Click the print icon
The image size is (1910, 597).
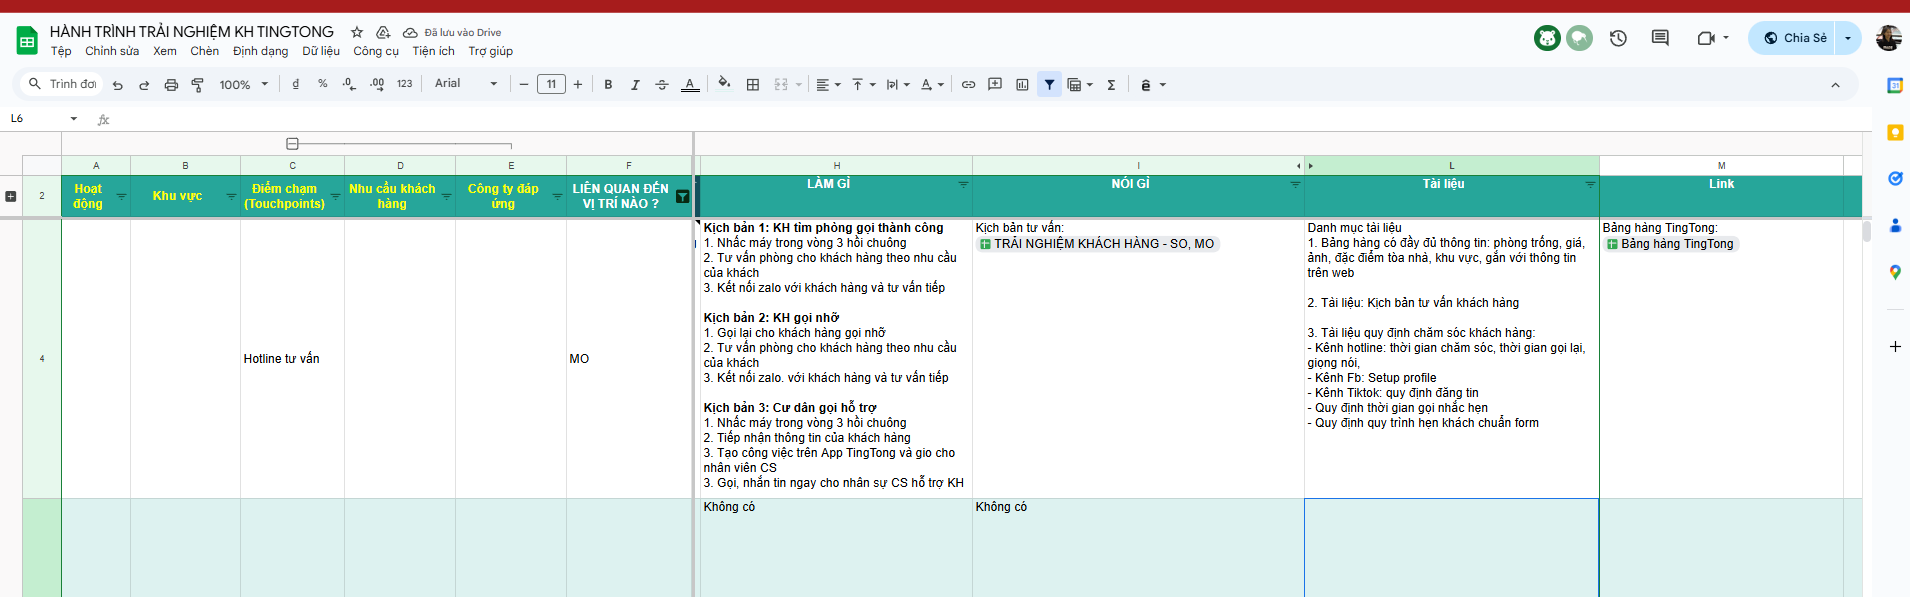pos(171,85)
